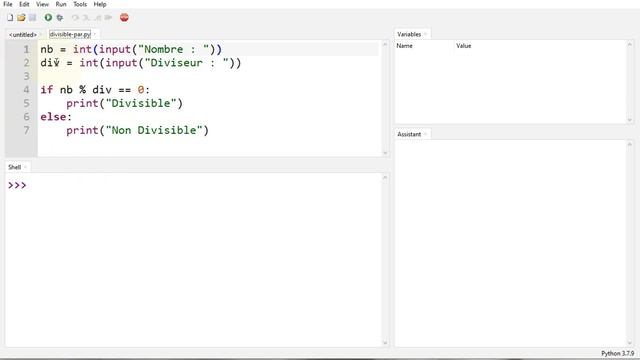This screenshot has width=640, height=360.
Task: Click line number 1 in the gutter
Action: [27, 49]
